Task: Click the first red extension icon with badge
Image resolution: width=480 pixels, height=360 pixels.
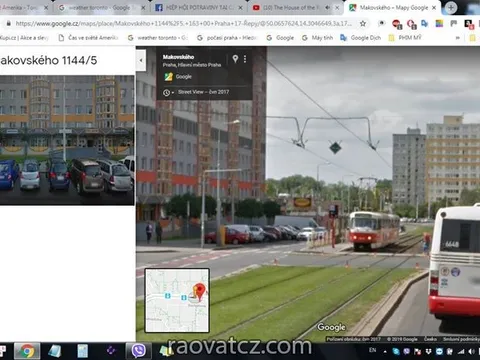Action: [x=397, y=24]
